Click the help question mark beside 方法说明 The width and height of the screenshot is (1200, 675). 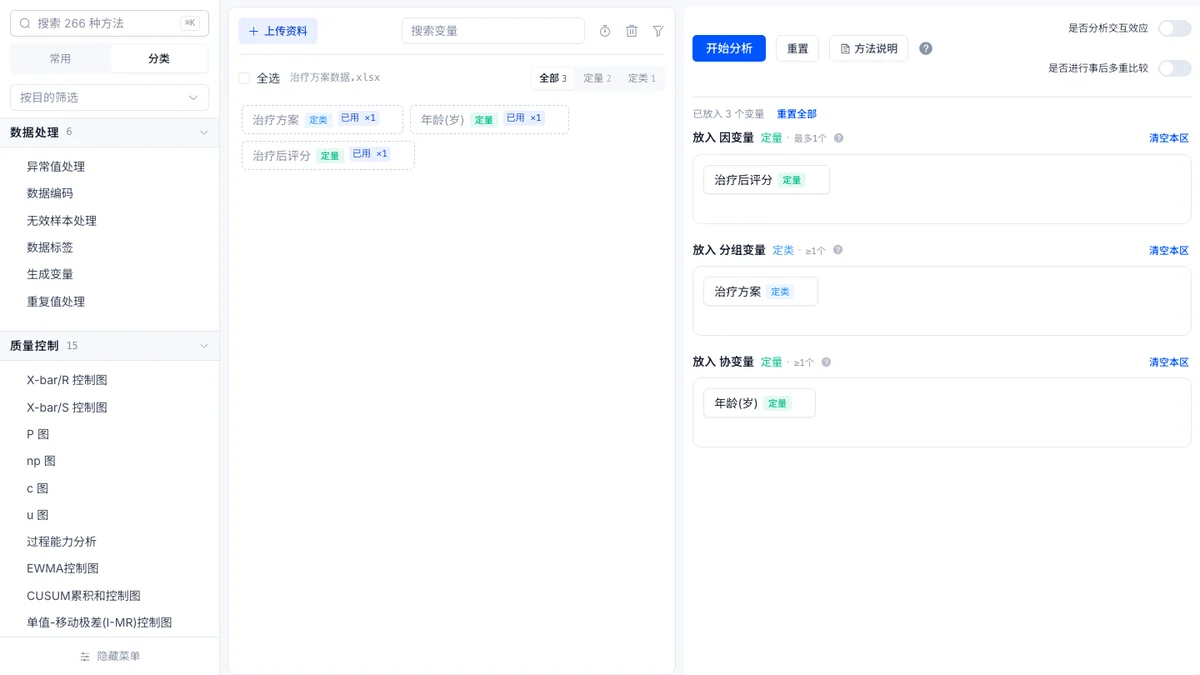click(926, 48)
